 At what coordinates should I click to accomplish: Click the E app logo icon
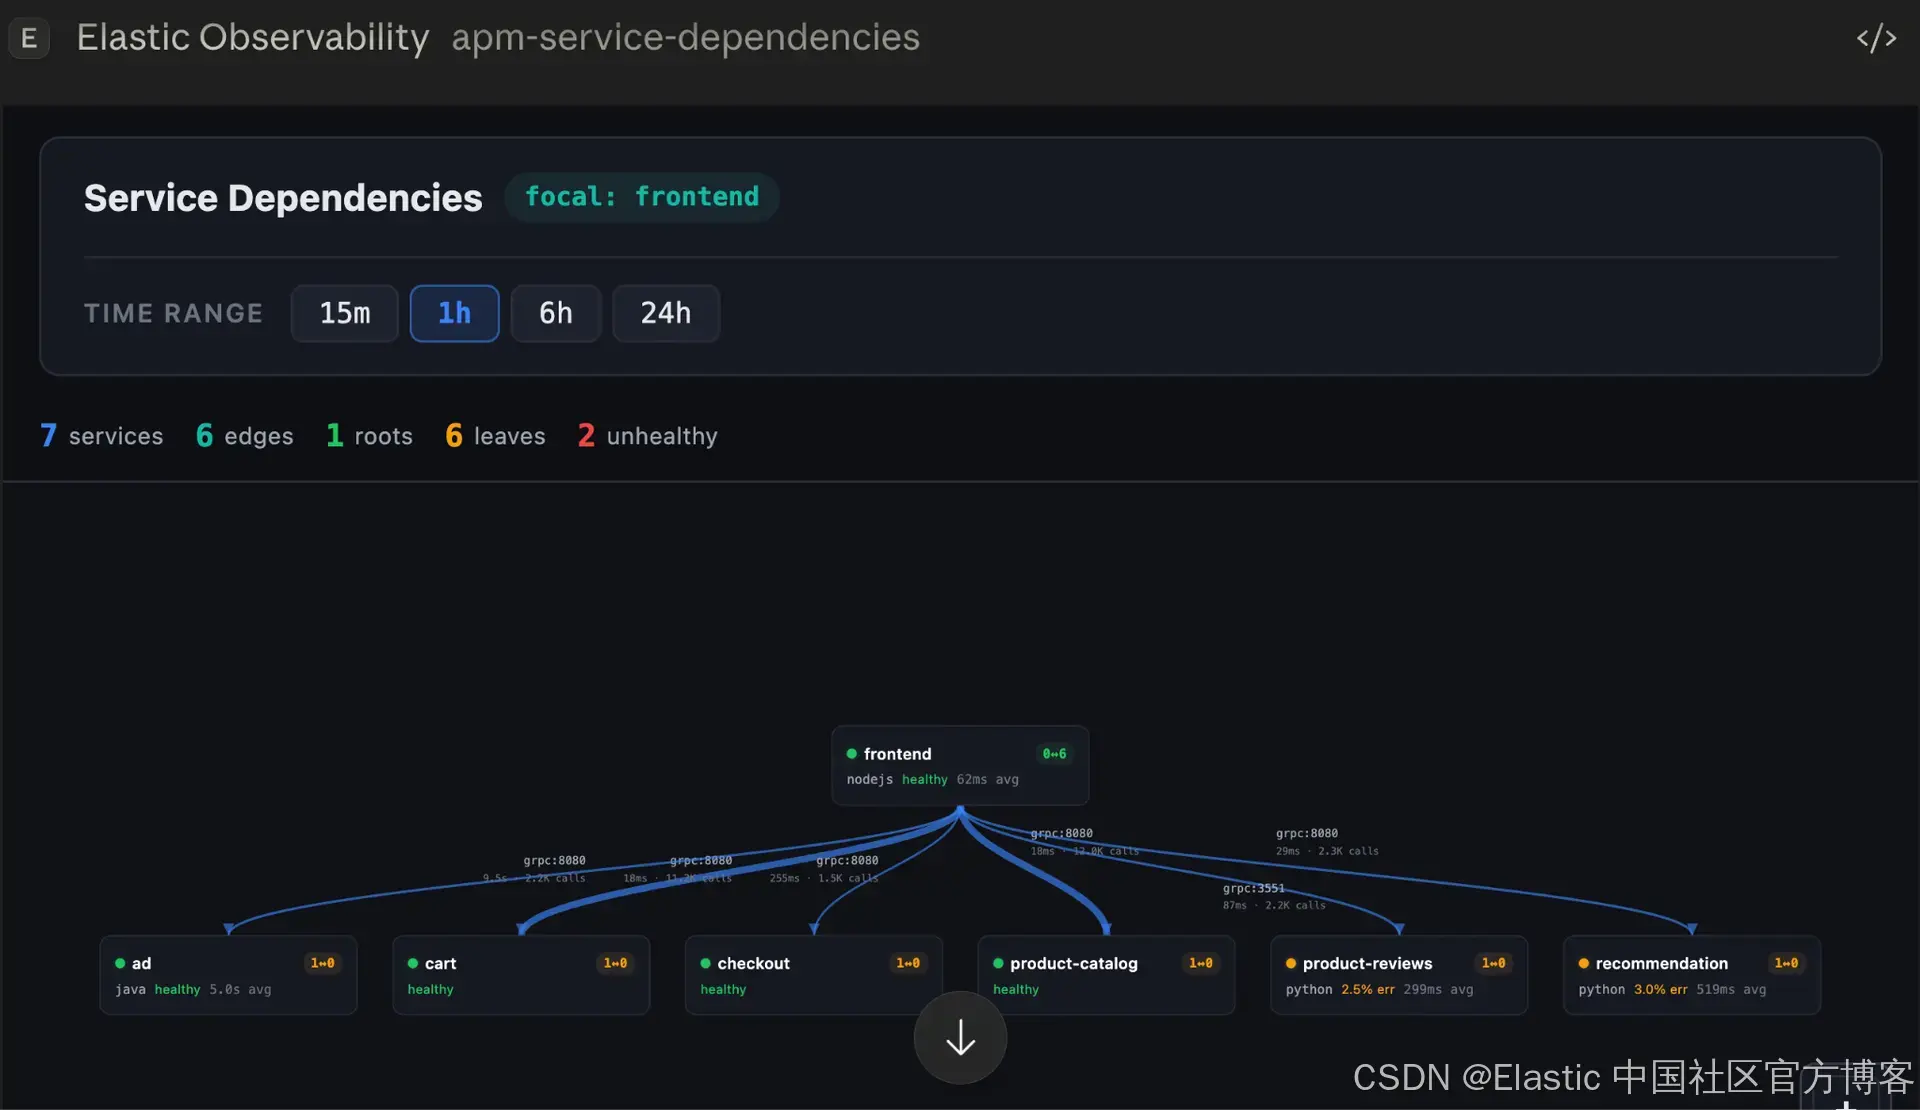(29, 38)
